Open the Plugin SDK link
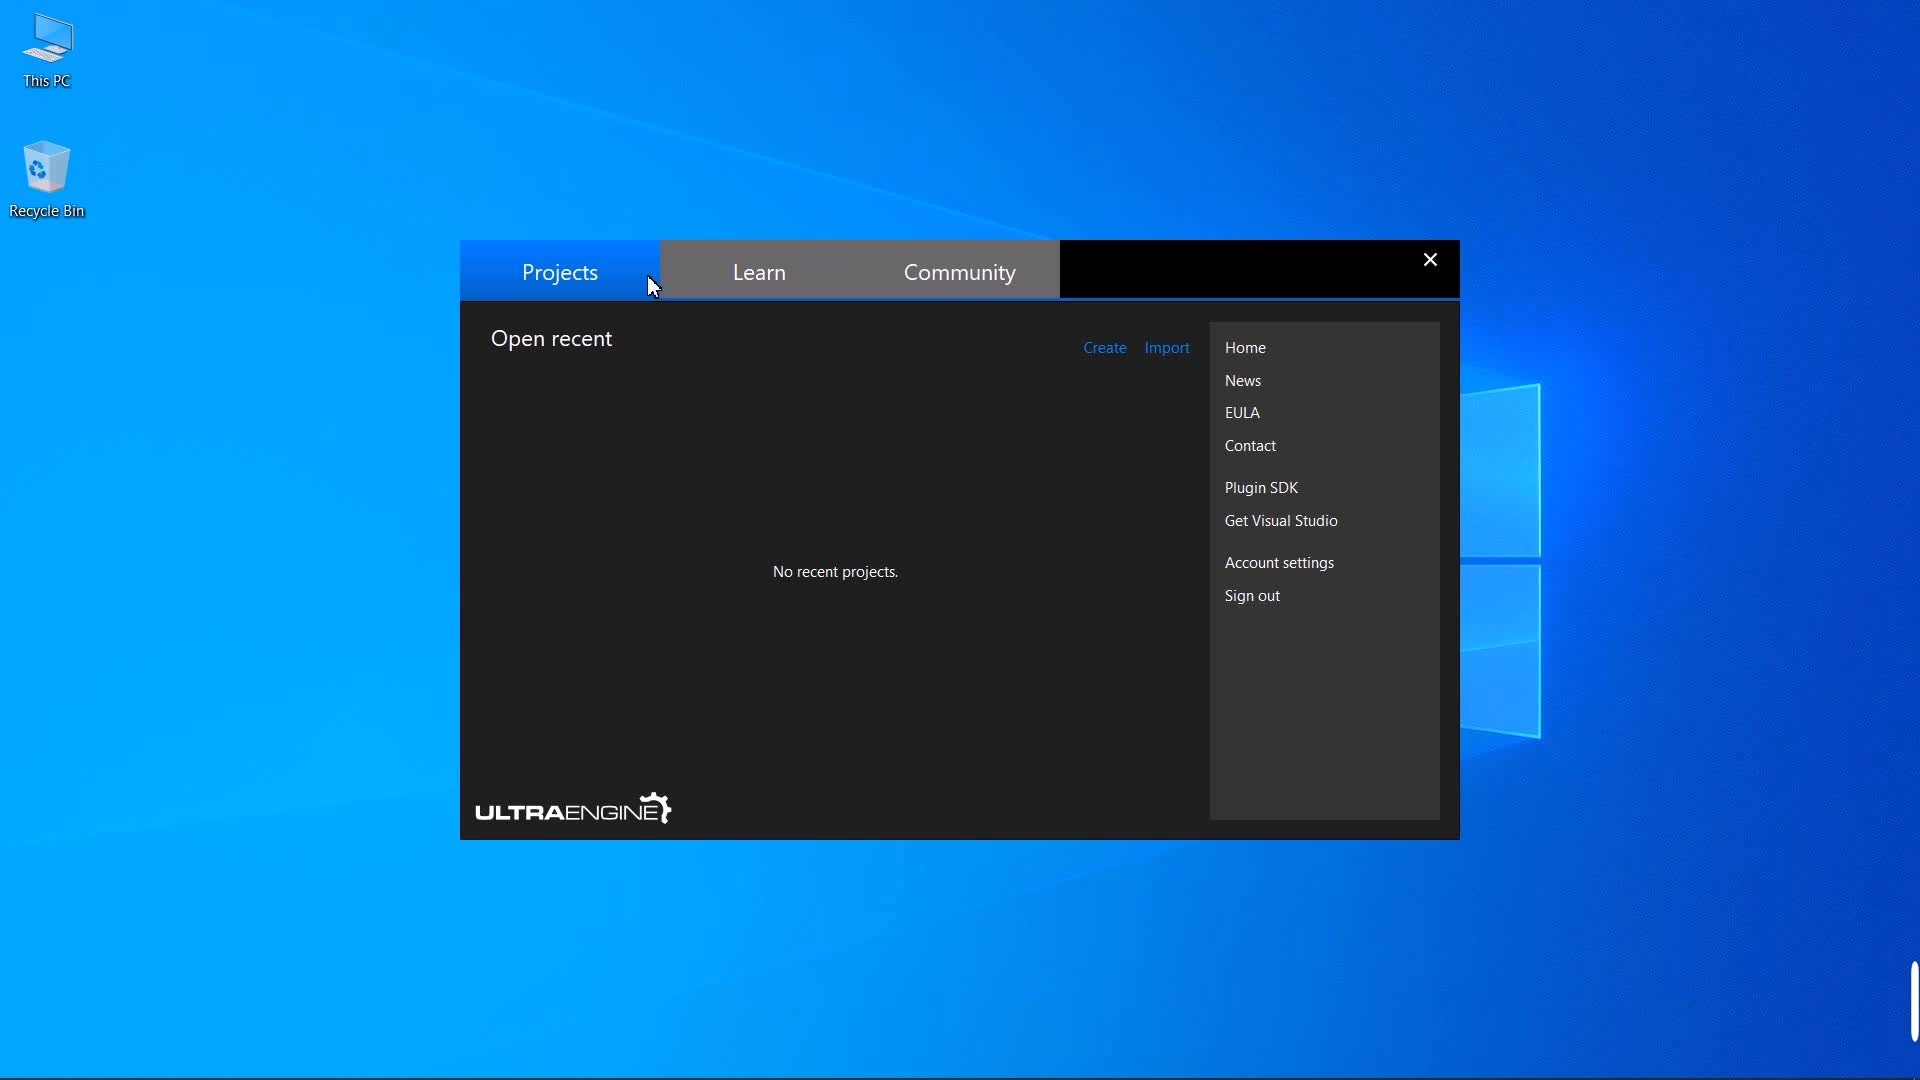Image resolution: width=1920 pixels, height=1080 pixels. 1261,488
